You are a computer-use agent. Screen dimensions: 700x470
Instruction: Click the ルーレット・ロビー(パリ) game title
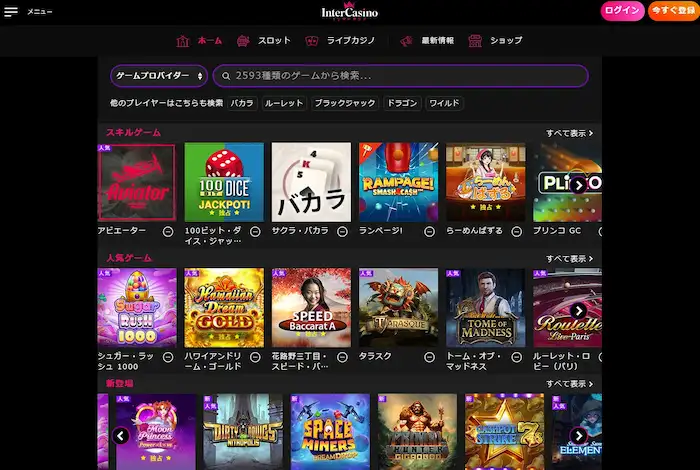[x=562, y=361]
